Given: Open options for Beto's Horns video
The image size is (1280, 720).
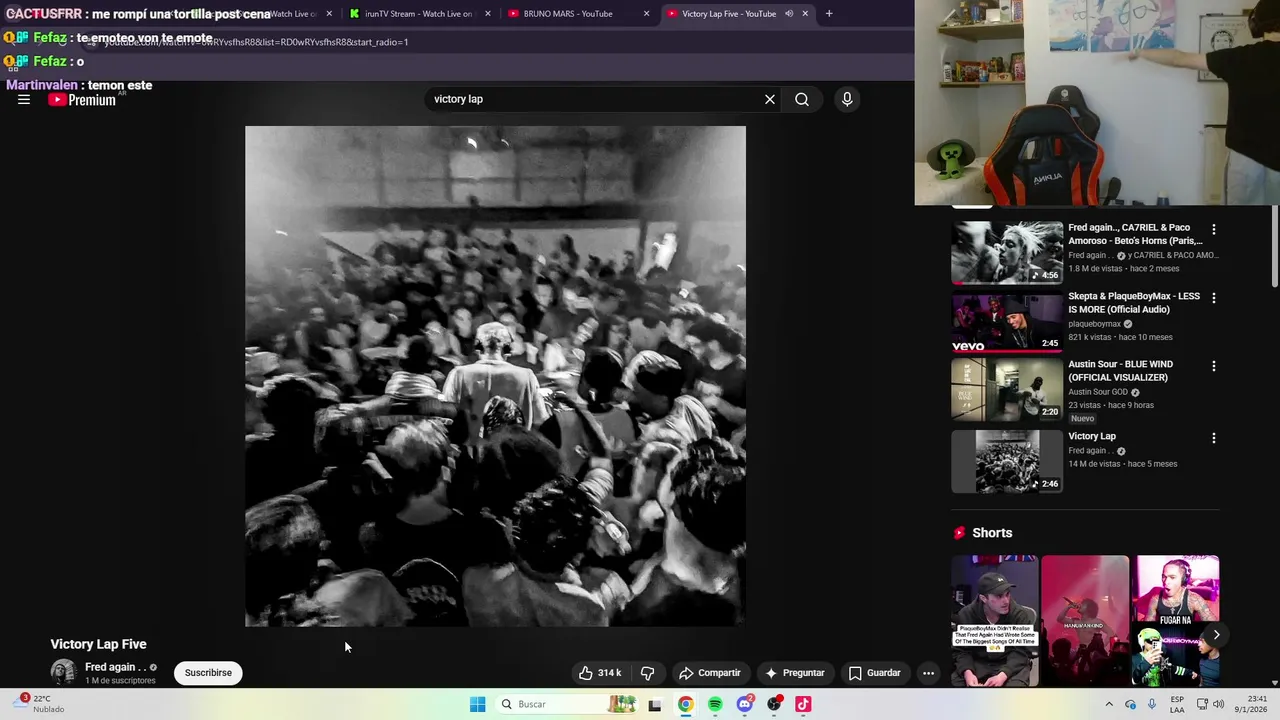Looking at the screenshot, I should [1214, 230].
